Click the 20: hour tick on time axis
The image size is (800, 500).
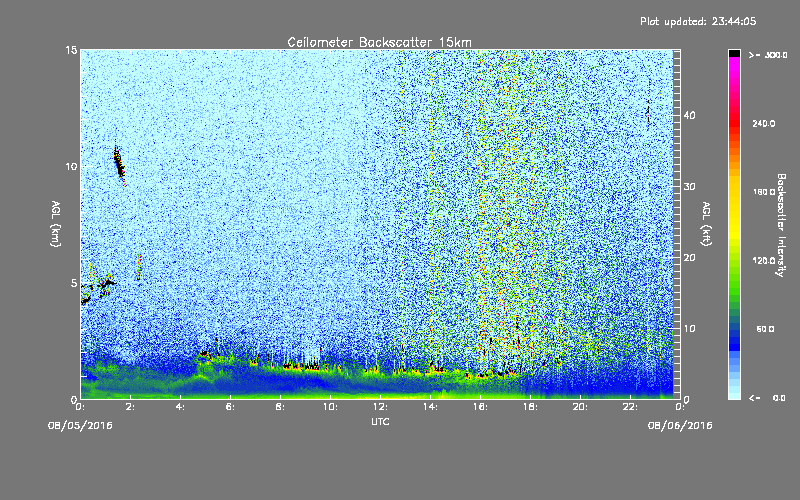click(x=580, y=407)
